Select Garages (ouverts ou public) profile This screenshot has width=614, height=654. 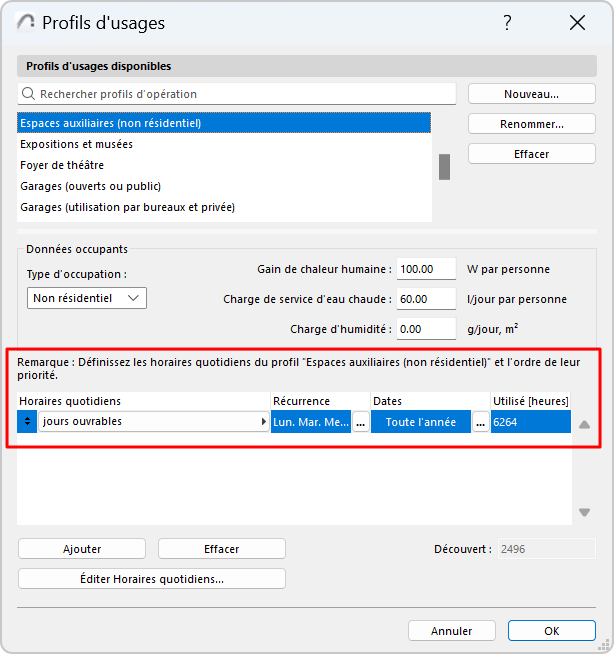coord(91,186)
